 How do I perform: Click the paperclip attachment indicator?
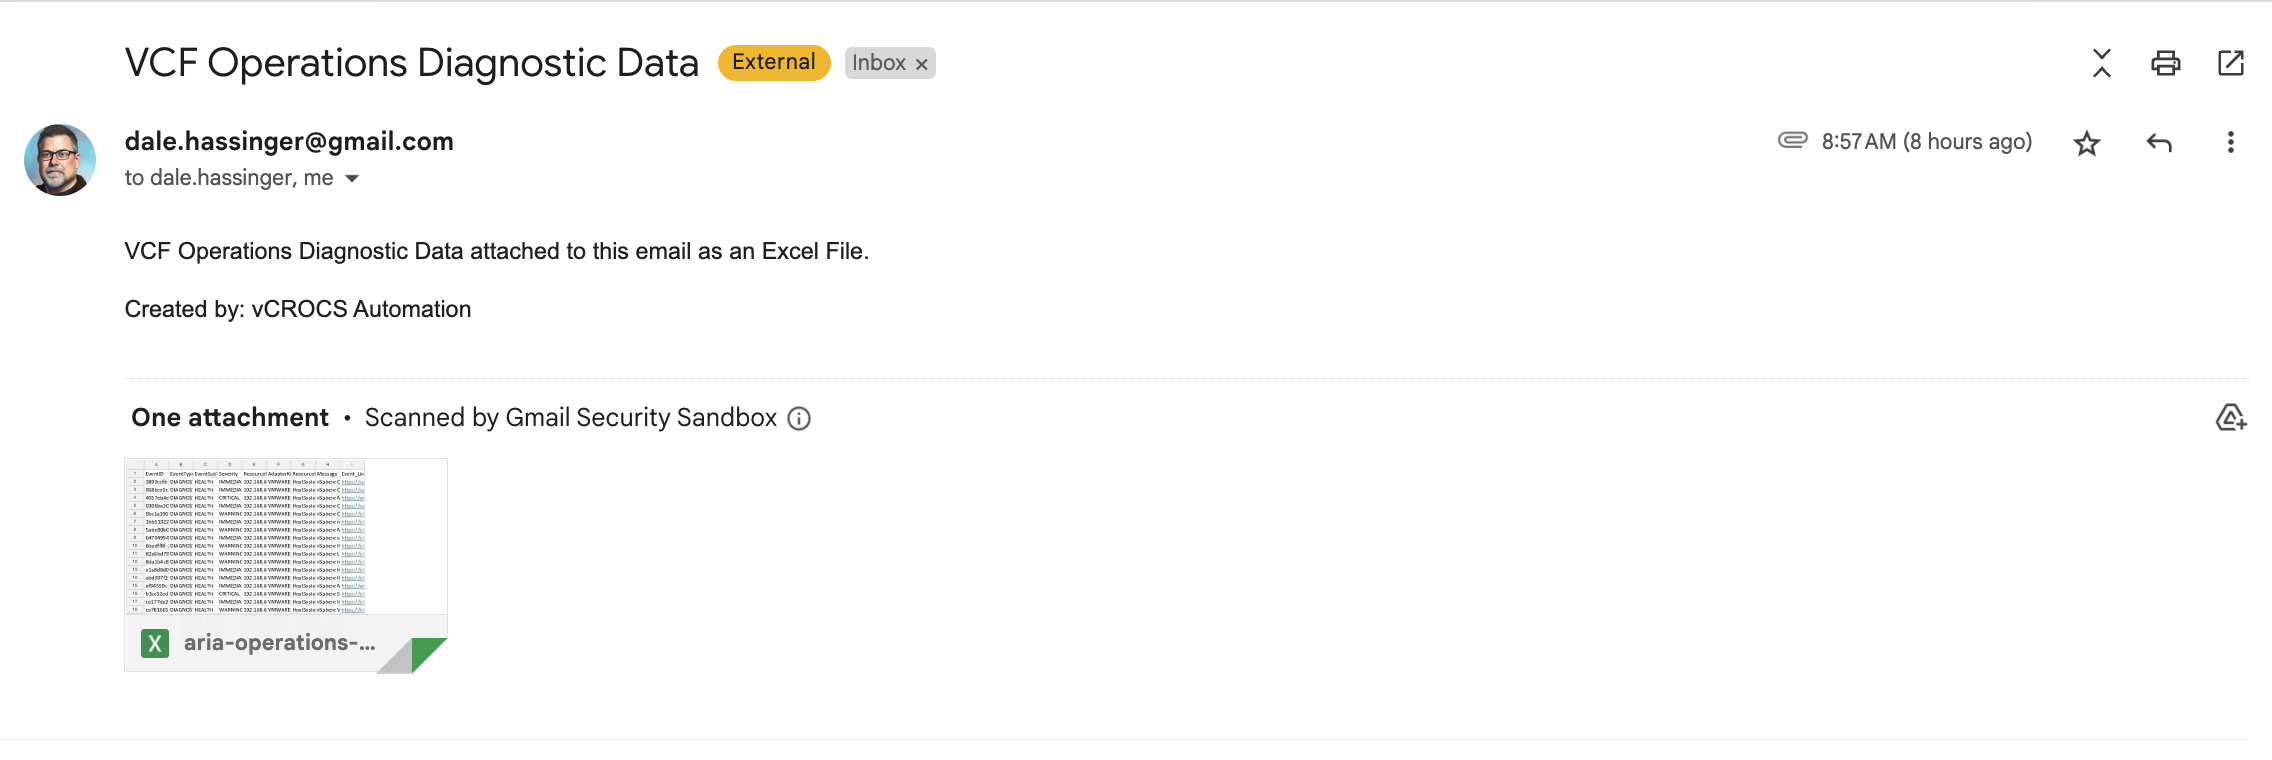coord(1792,140)
